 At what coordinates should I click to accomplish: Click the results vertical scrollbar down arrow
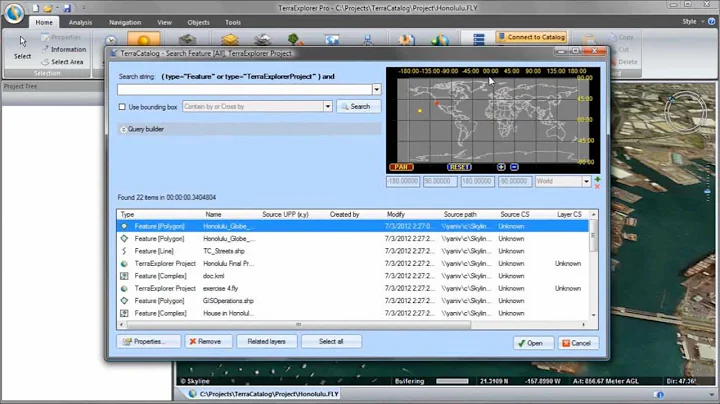click(594, 315)
